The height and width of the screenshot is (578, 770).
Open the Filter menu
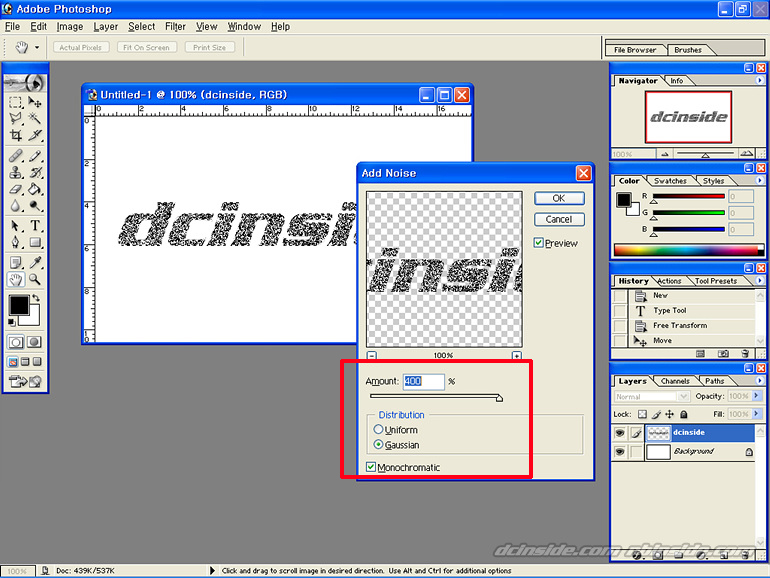(x=175, y=27)
